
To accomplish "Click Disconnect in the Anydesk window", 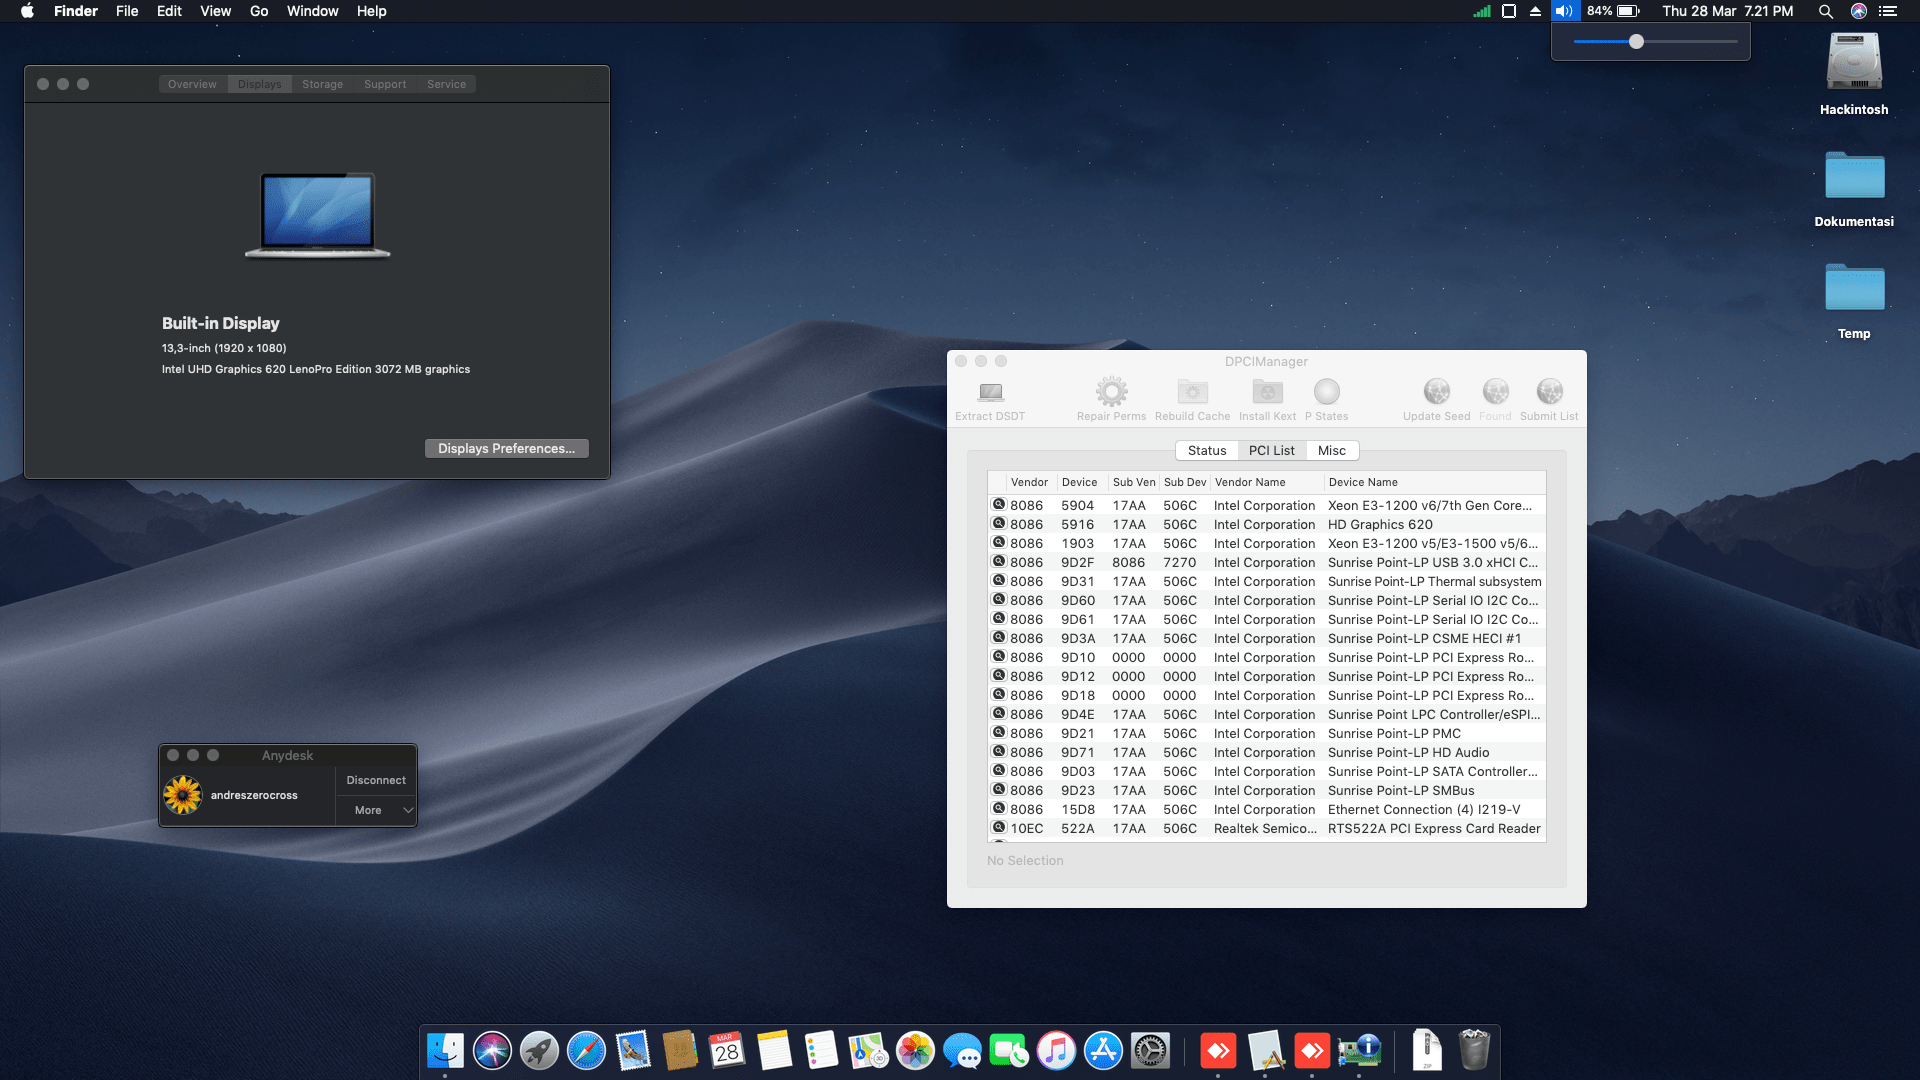I will pos(376,780).
